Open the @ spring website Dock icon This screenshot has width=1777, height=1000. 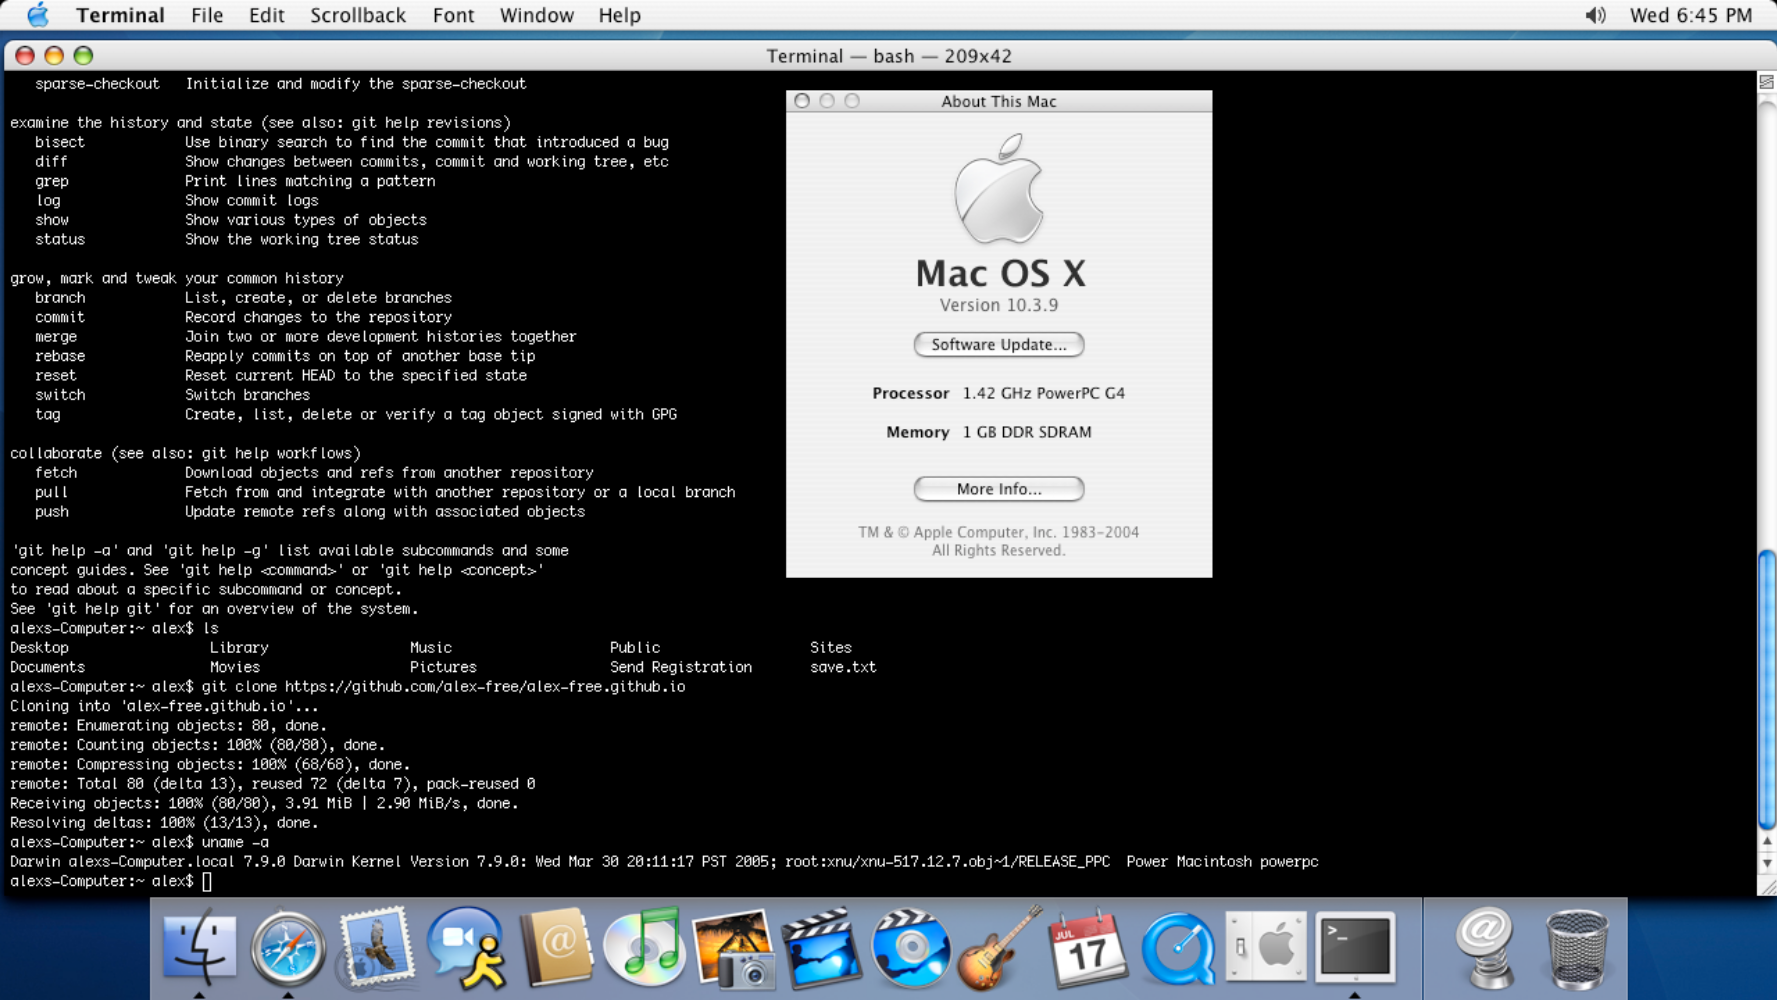(x=1486, y=948)
